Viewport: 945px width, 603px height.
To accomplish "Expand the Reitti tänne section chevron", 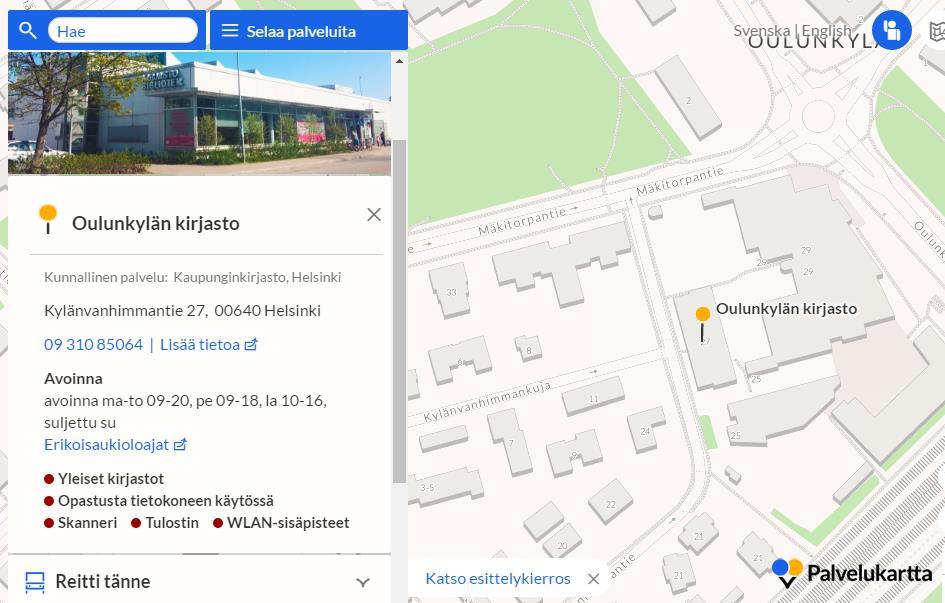I will pos(363,582).
